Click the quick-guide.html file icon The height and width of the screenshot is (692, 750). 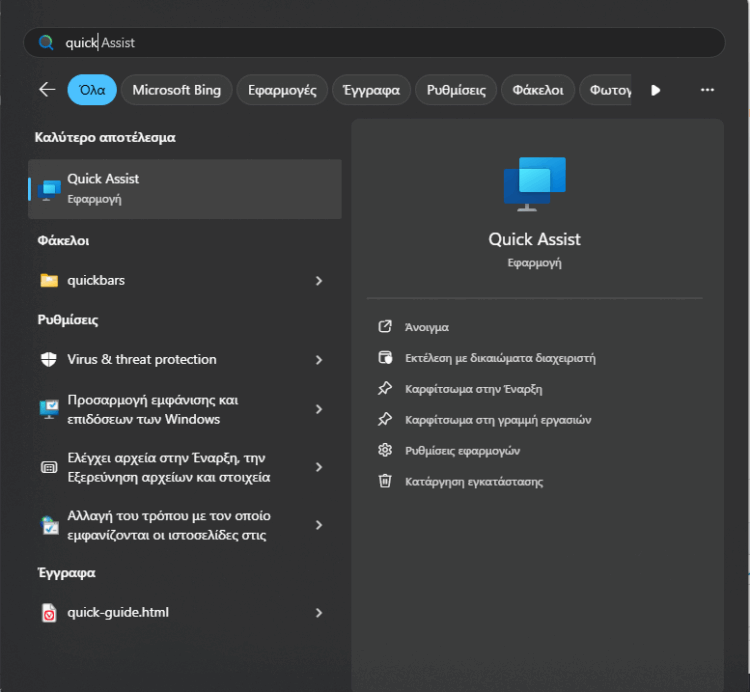point(49,613)
